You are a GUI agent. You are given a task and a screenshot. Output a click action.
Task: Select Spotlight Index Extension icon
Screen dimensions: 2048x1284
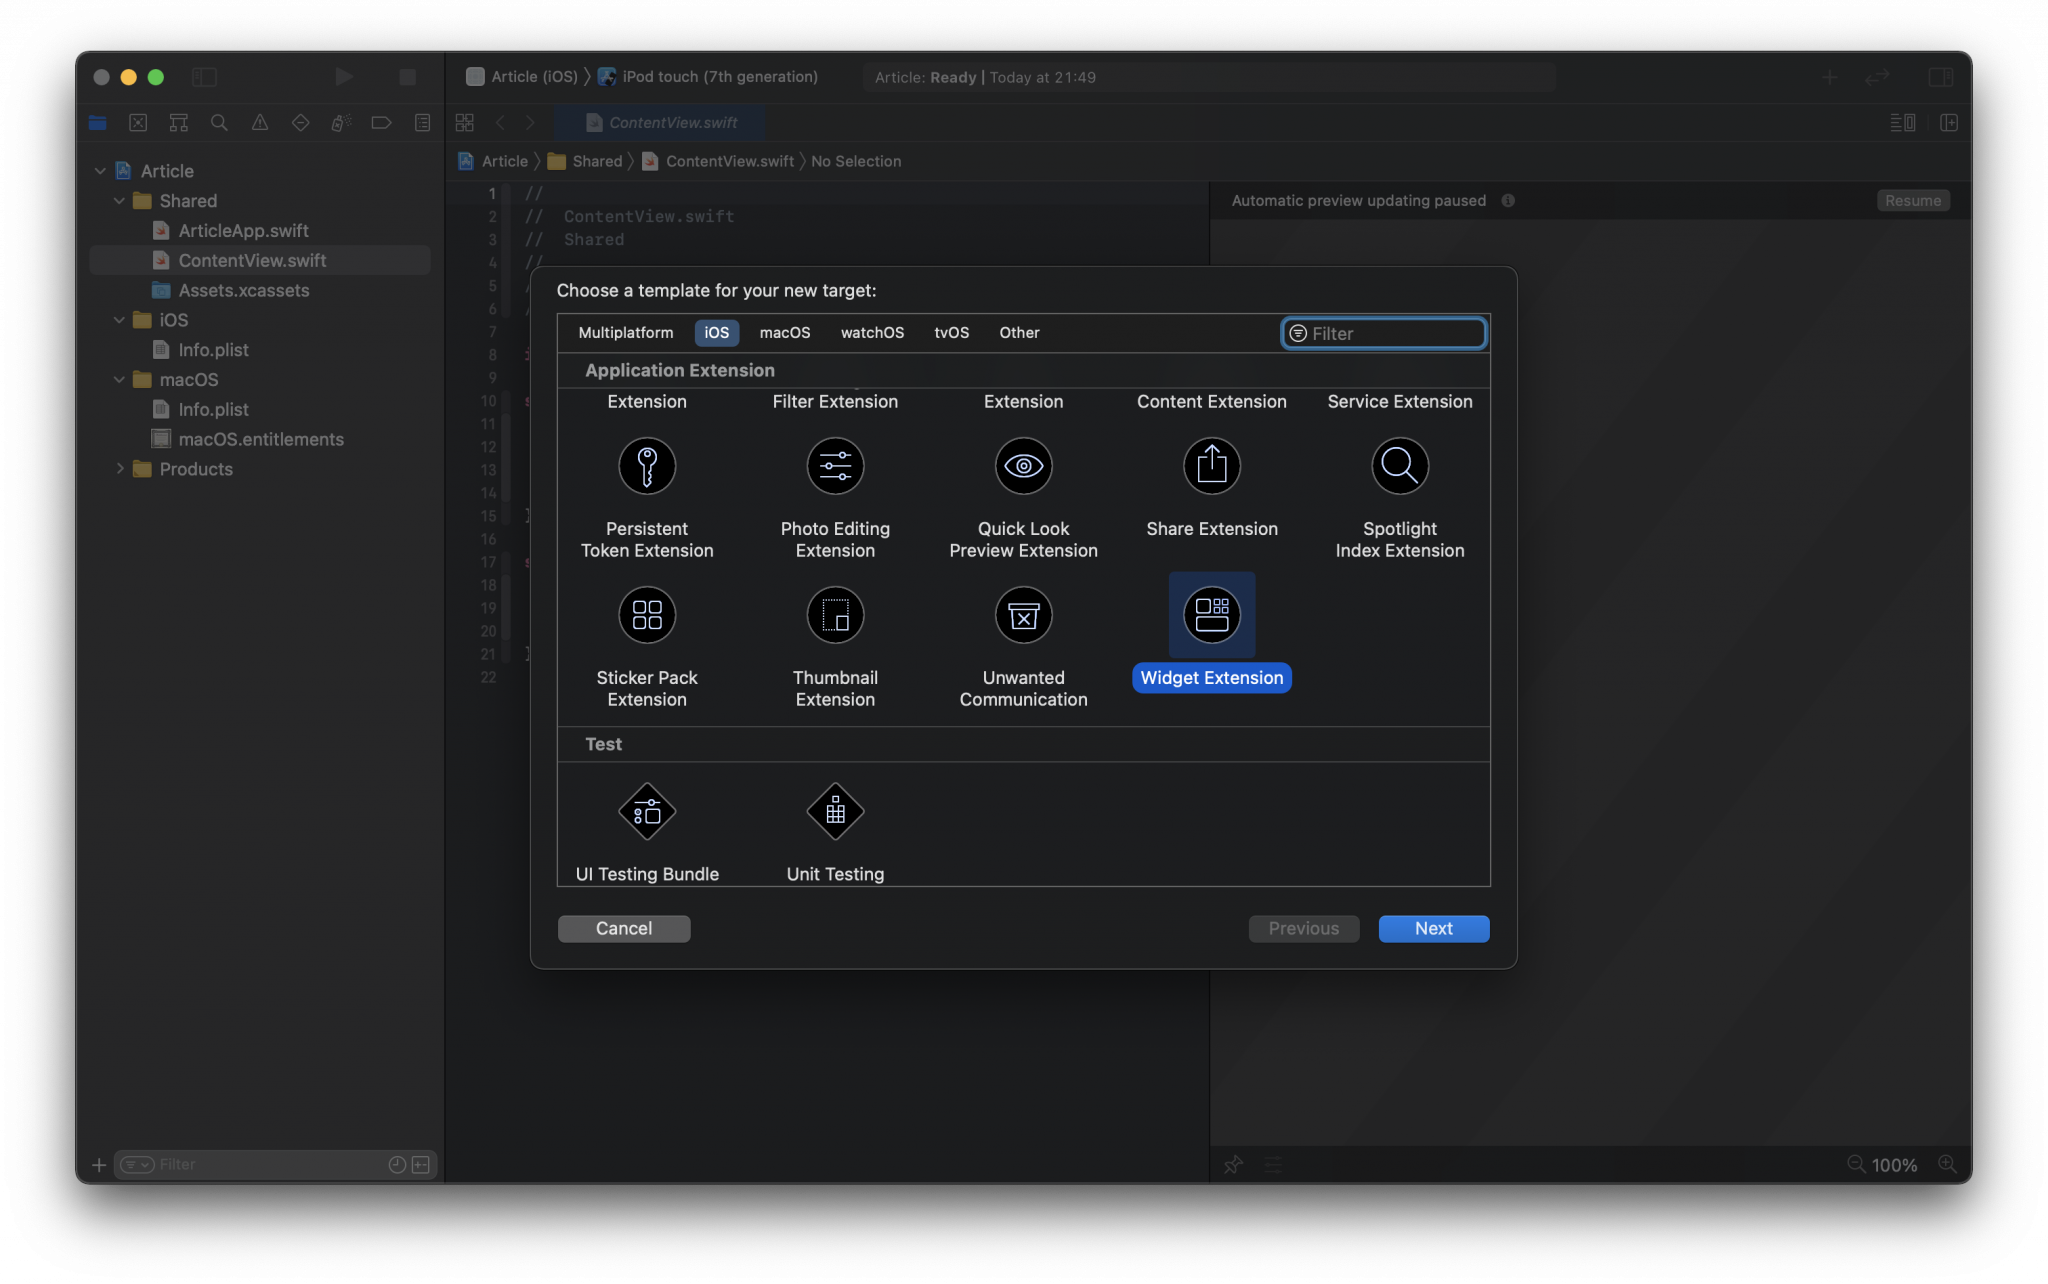pos(1399,466)
